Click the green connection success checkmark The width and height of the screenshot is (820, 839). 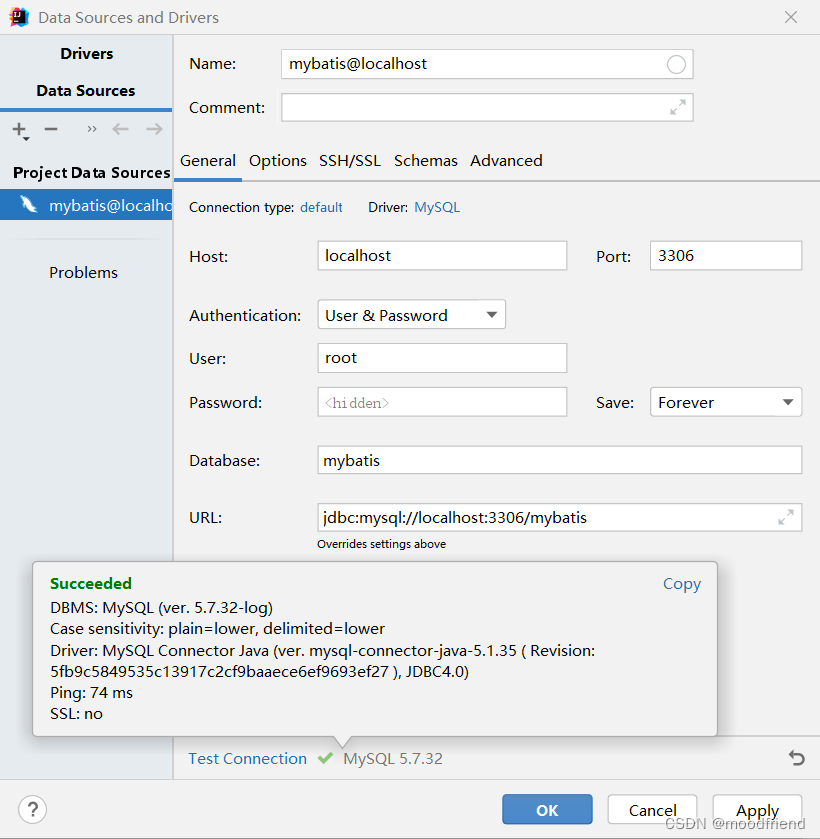[325, 758]
